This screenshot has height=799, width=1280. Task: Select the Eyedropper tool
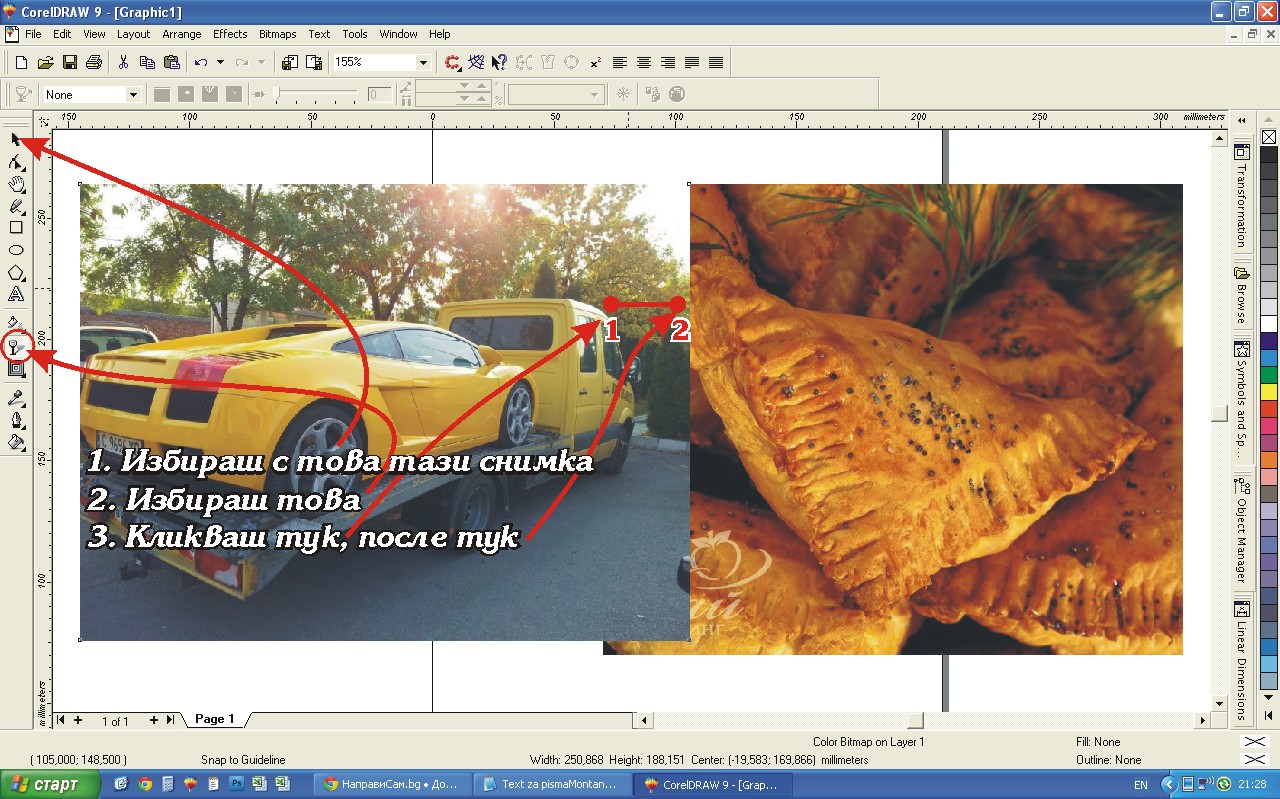[x=16, y=398]
